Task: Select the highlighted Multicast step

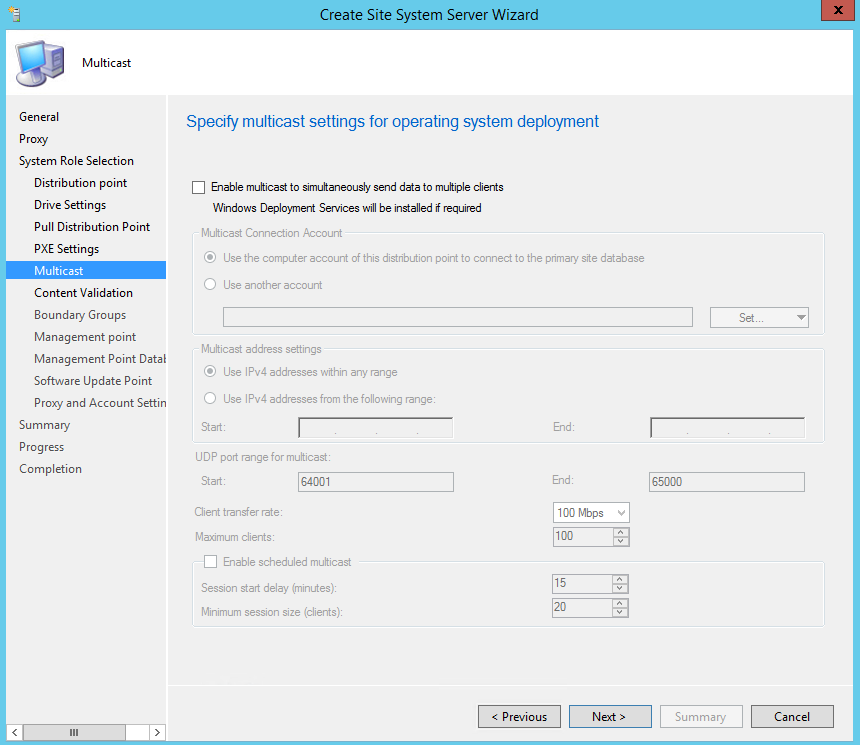Action: (86, 270)
